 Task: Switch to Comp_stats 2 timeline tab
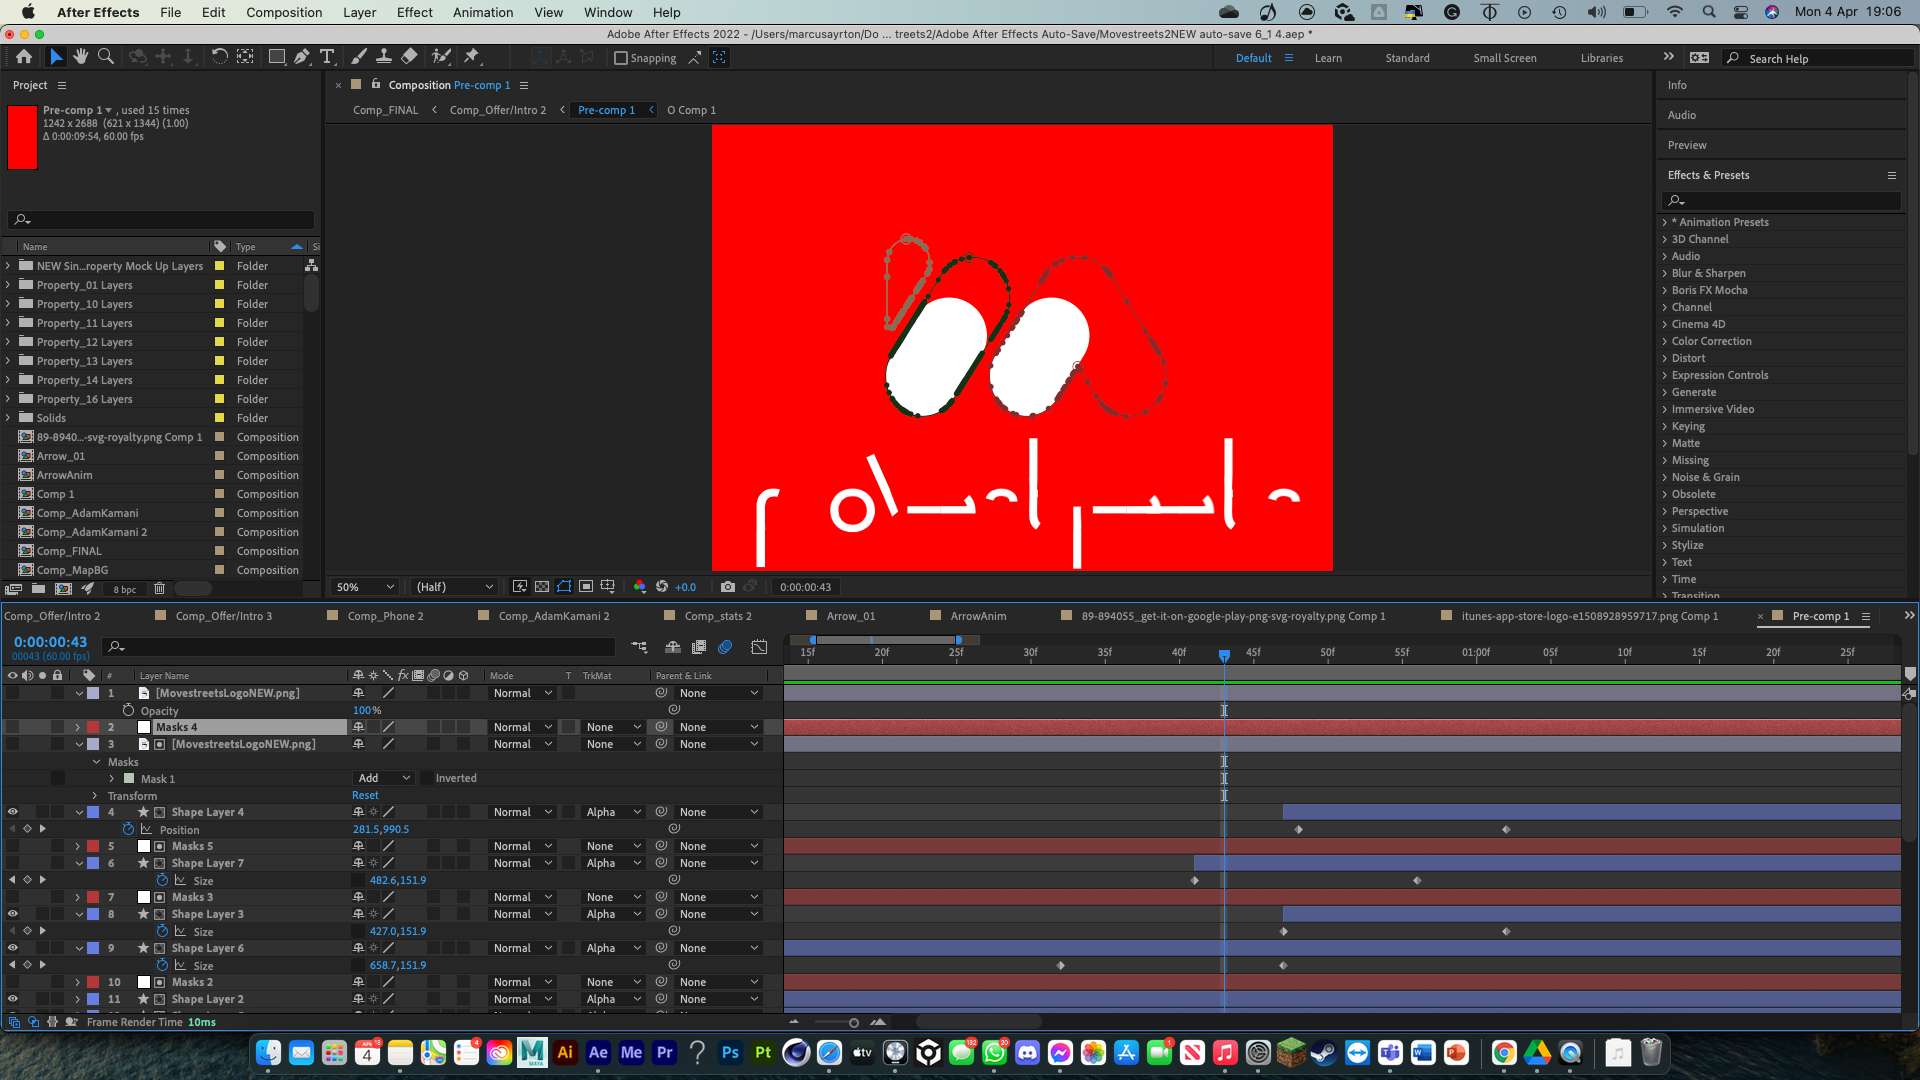coord(718,616)
